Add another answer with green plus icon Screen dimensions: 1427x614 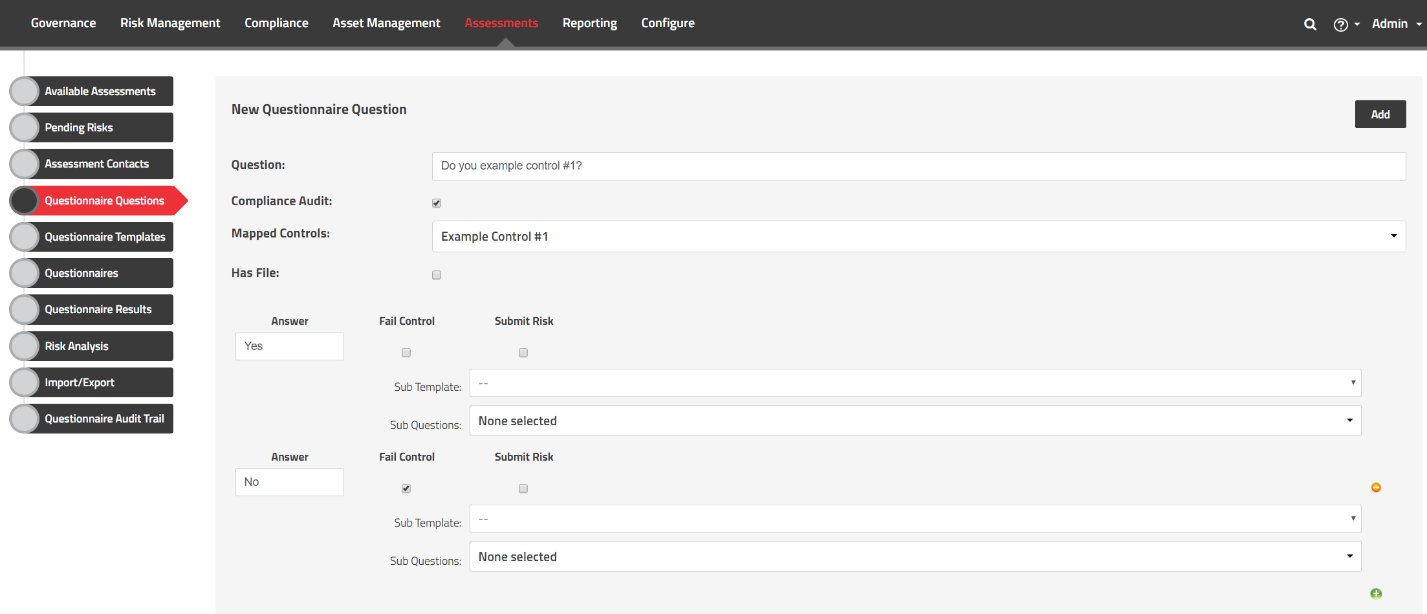pyautogui.click(x=1376, y=593)
